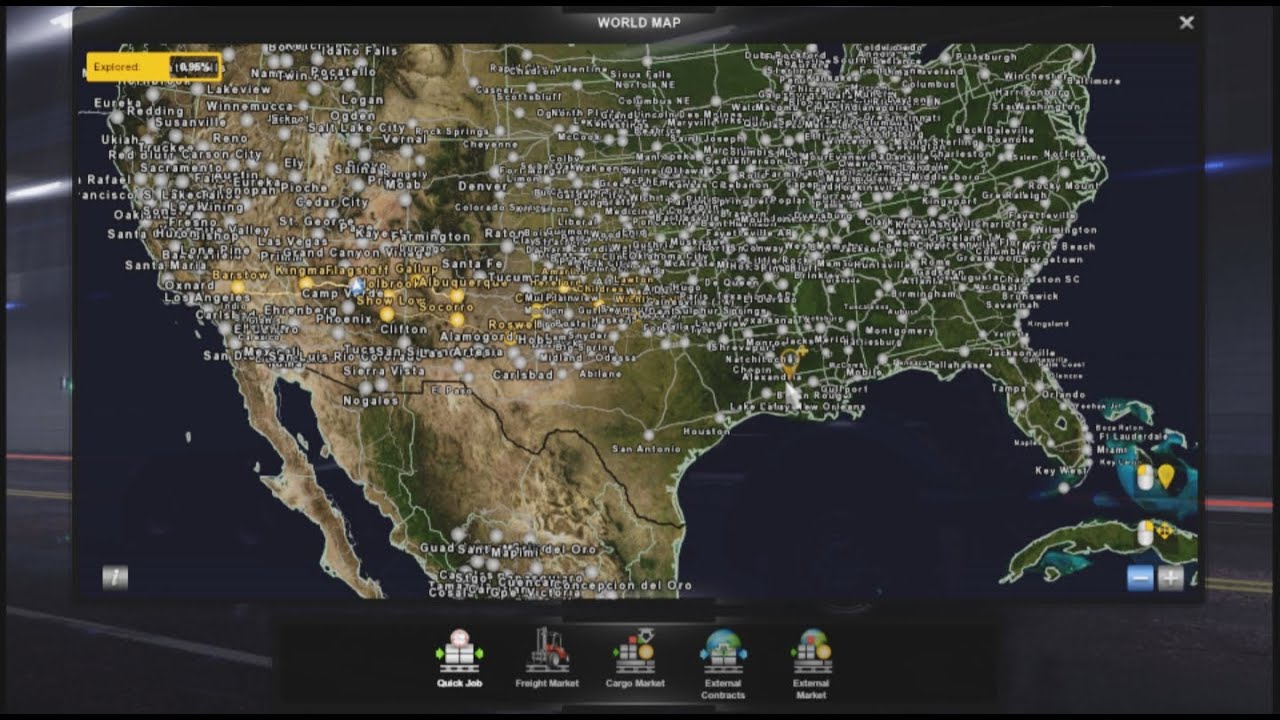Close the World Map window
This screenshot has width=1280, height=720.
click(x=1186, y=22)
